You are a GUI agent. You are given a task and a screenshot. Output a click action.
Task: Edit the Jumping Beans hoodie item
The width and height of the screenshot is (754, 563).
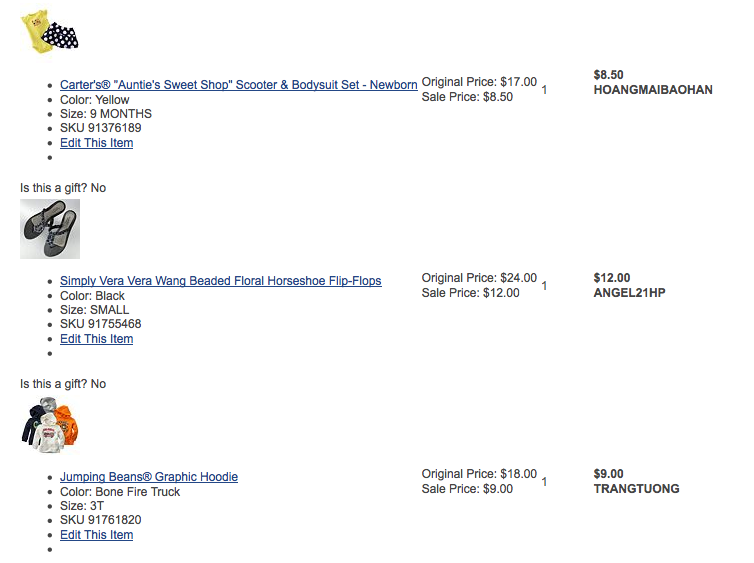pos(97,535)
